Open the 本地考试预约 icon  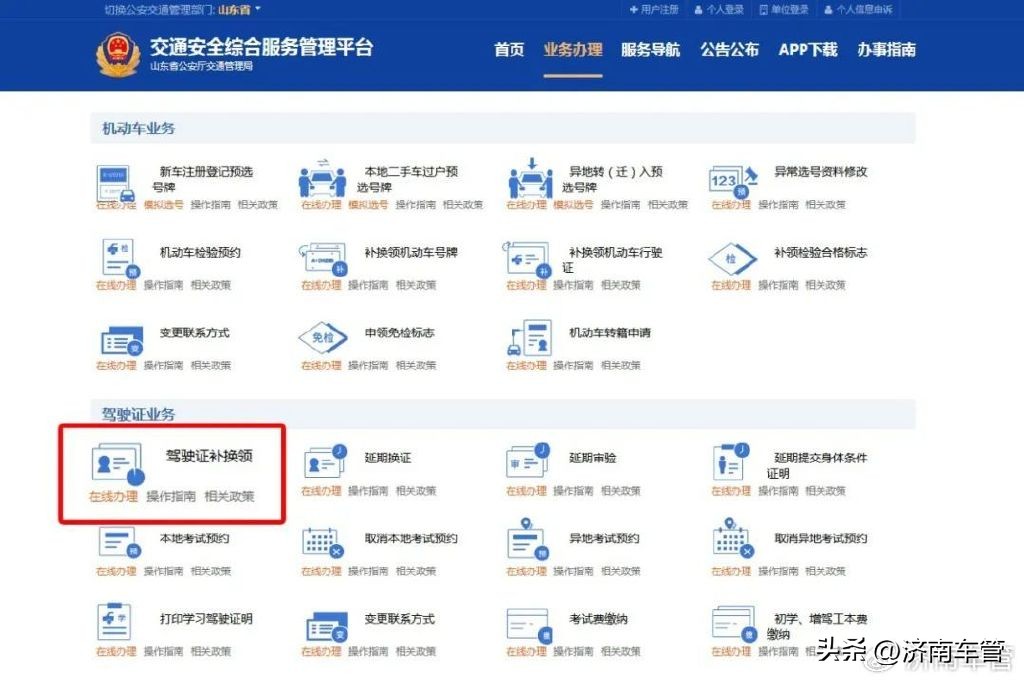[116, 543]
